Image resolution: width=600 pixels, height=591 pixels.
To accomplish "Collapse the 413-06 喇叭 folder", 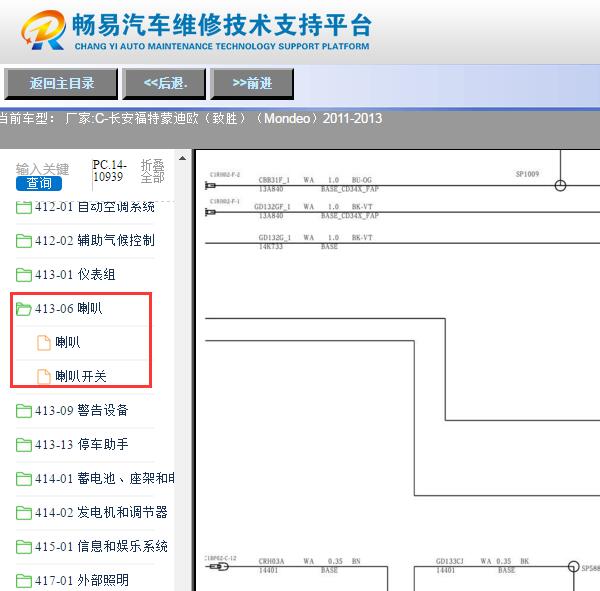I will tap(68, 309).
